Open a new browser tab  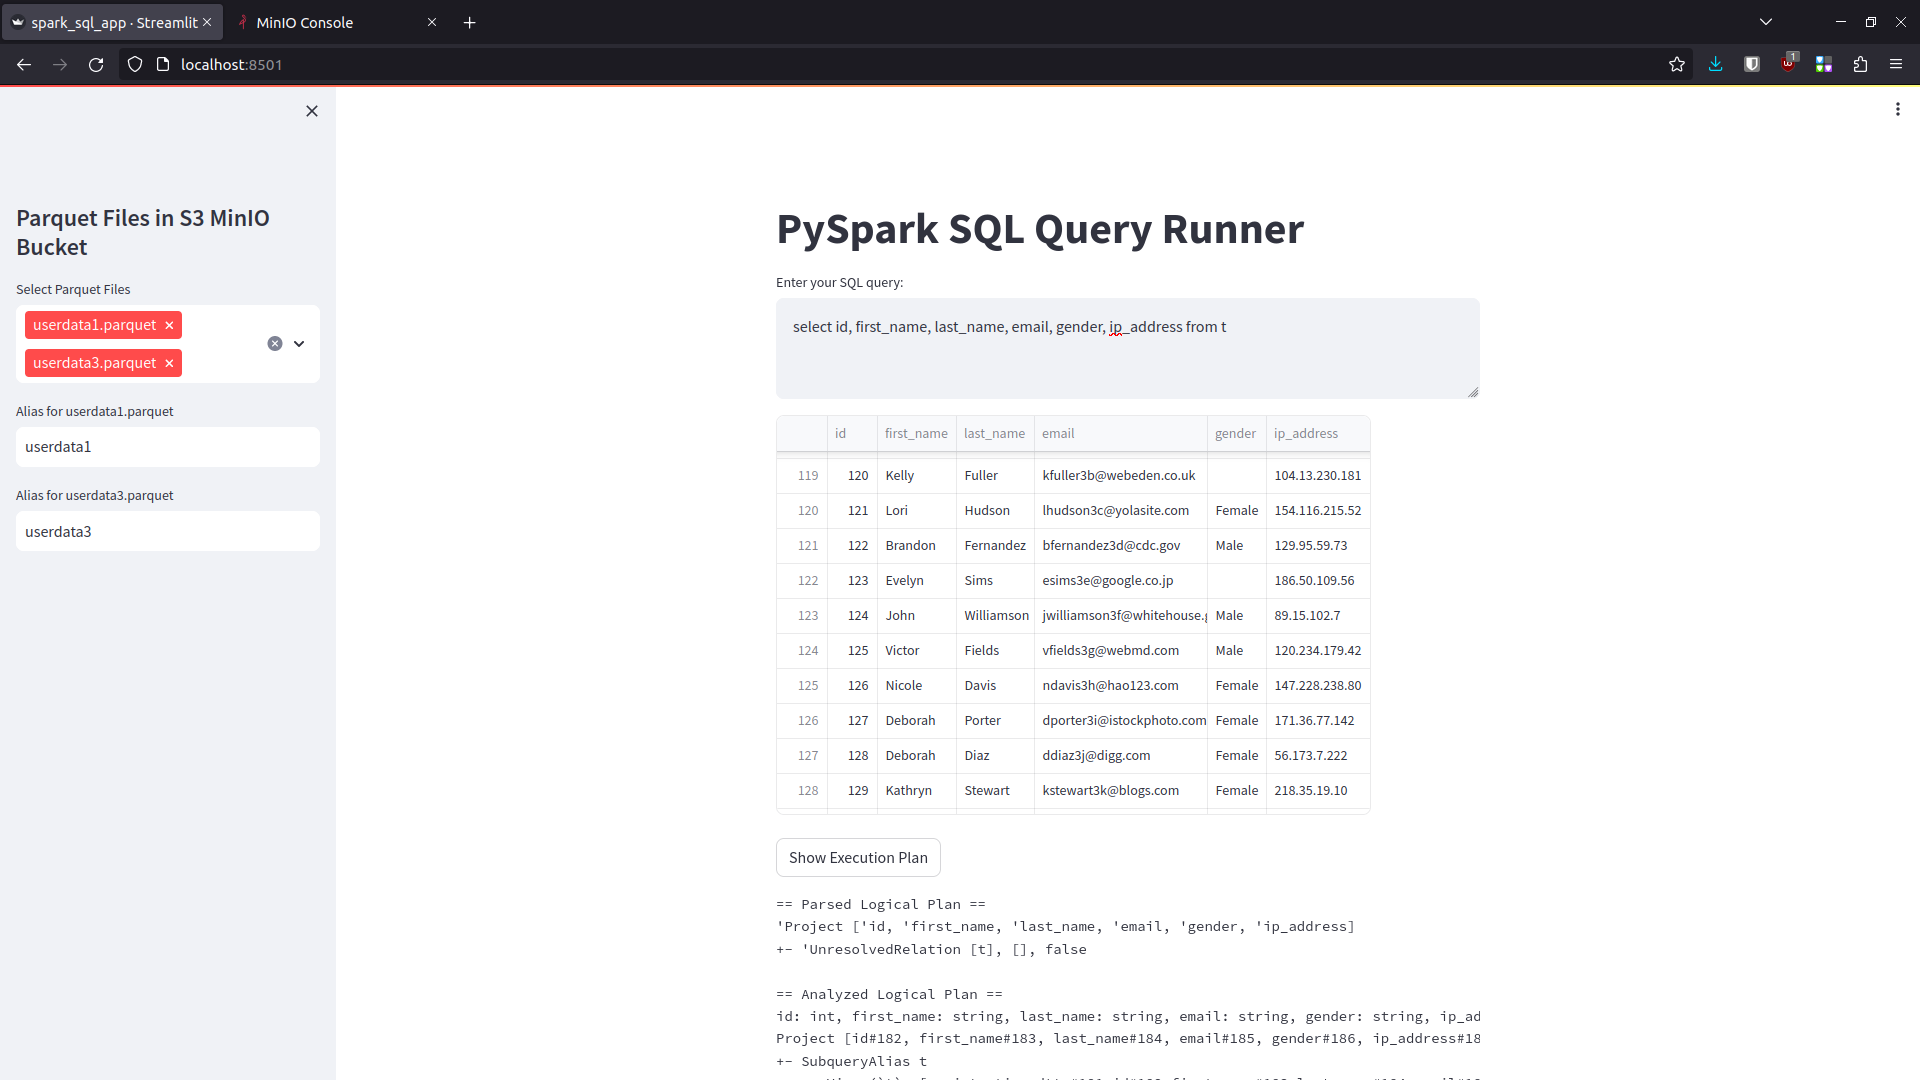469,22
